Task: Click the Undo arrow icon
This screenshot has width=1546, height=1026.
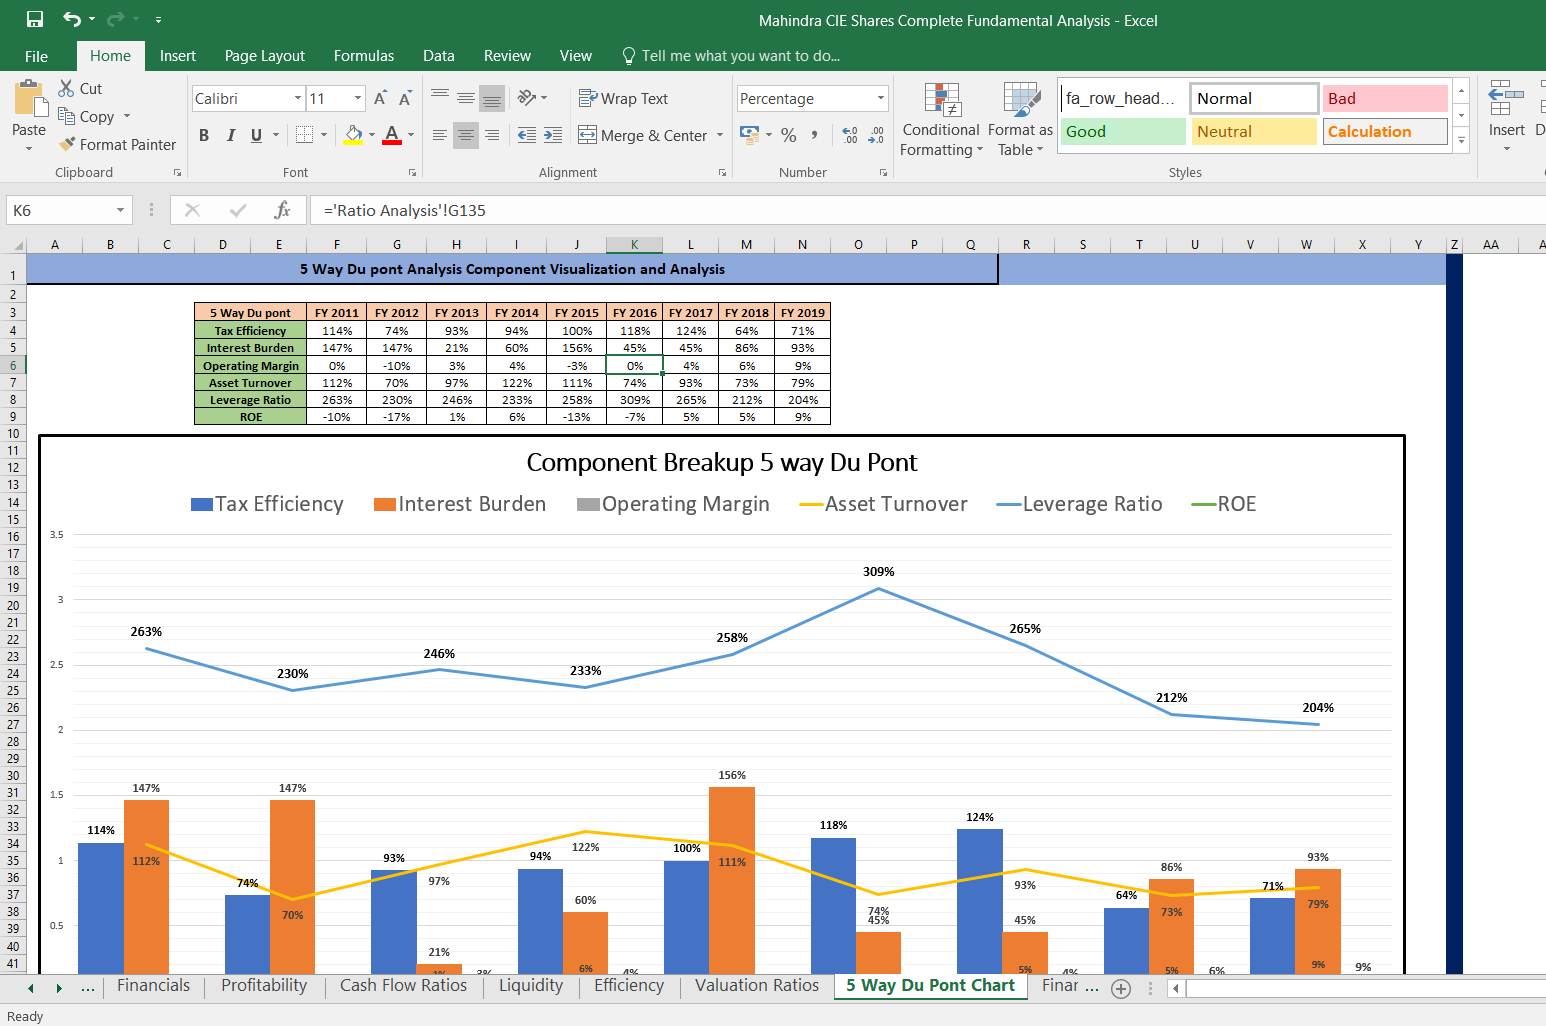Action: pos(71,19)
